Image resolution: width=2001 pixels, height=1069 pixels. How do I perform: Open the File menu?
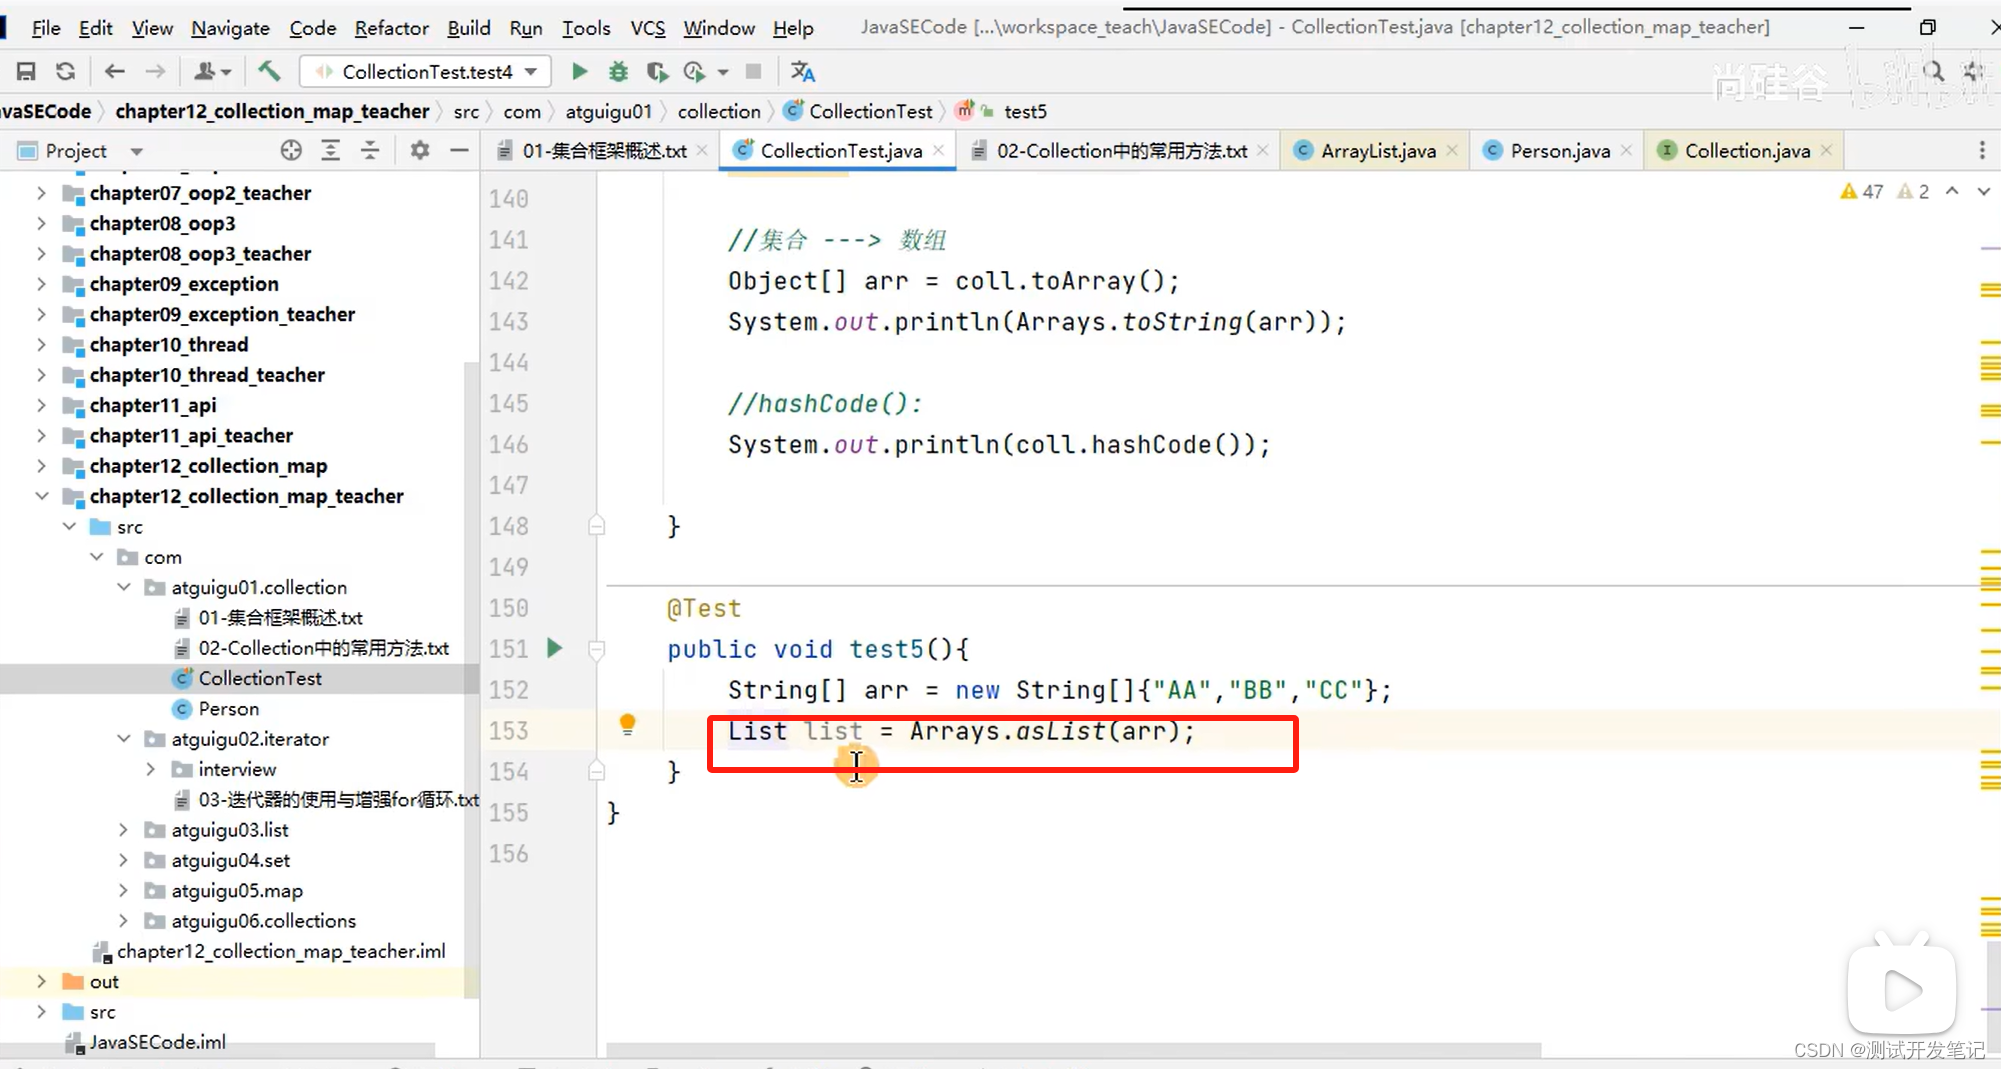coord(46,28)
